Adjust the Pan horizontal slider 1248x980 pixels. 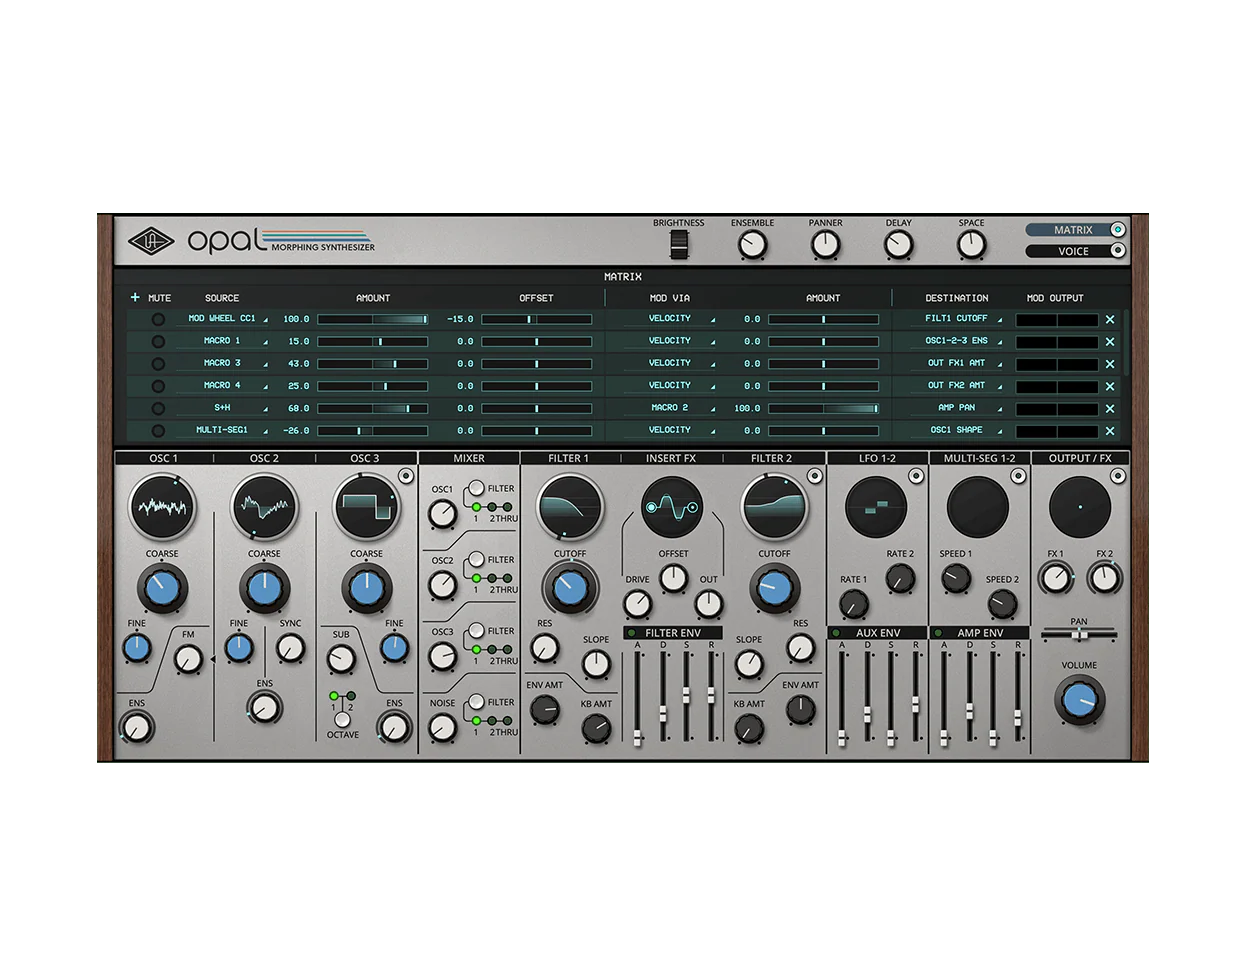[1079, 635]
